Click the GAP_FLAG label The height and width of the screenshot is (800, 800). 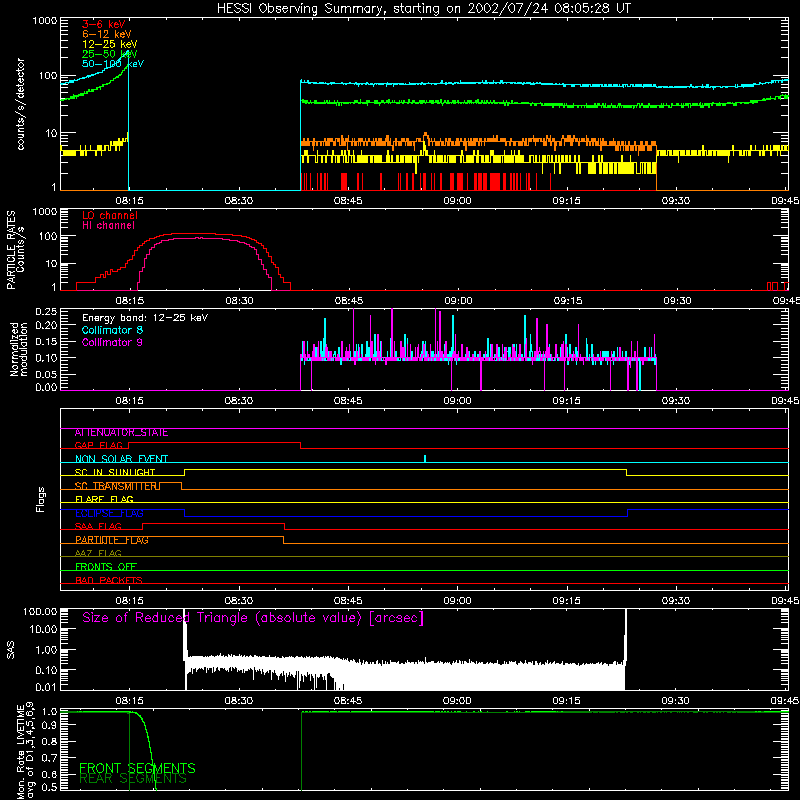pyautogui.click(x=99, y=446)
